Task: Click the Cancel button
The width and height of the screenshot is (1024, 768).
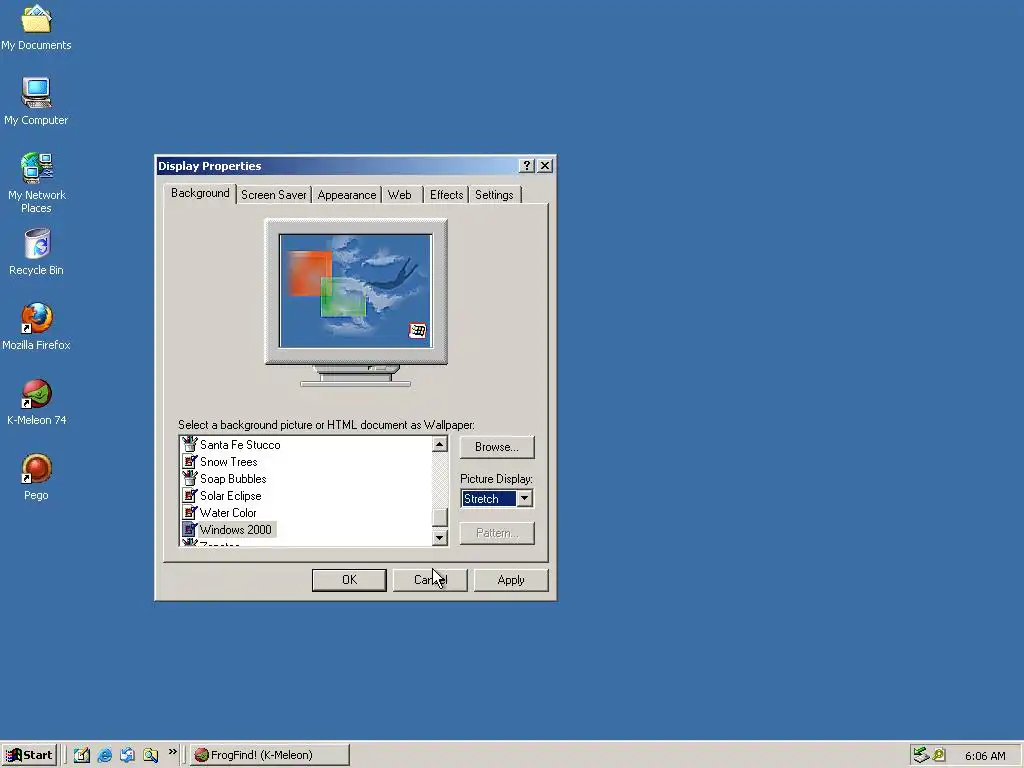Action: [x=430, y=580]
